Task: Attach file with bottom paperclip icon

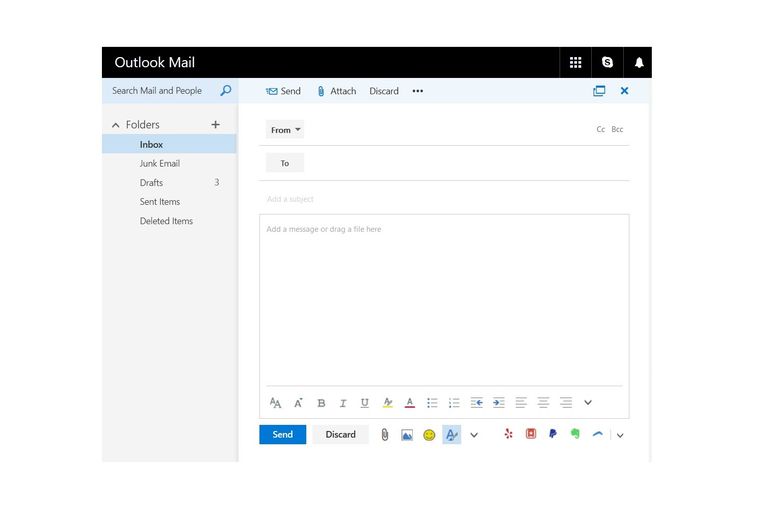Action: (385, 435)
